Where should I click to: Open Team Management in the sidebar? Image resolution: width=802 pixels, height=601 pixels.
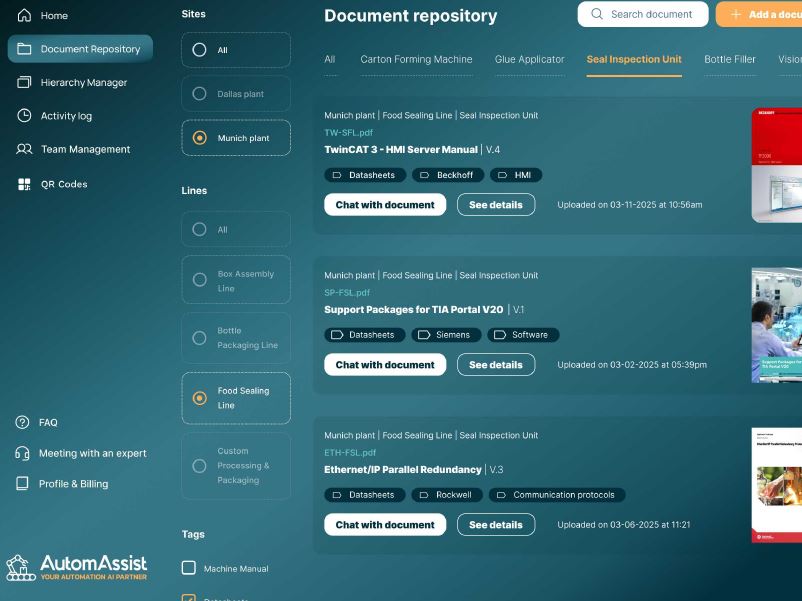coord(85,149)
